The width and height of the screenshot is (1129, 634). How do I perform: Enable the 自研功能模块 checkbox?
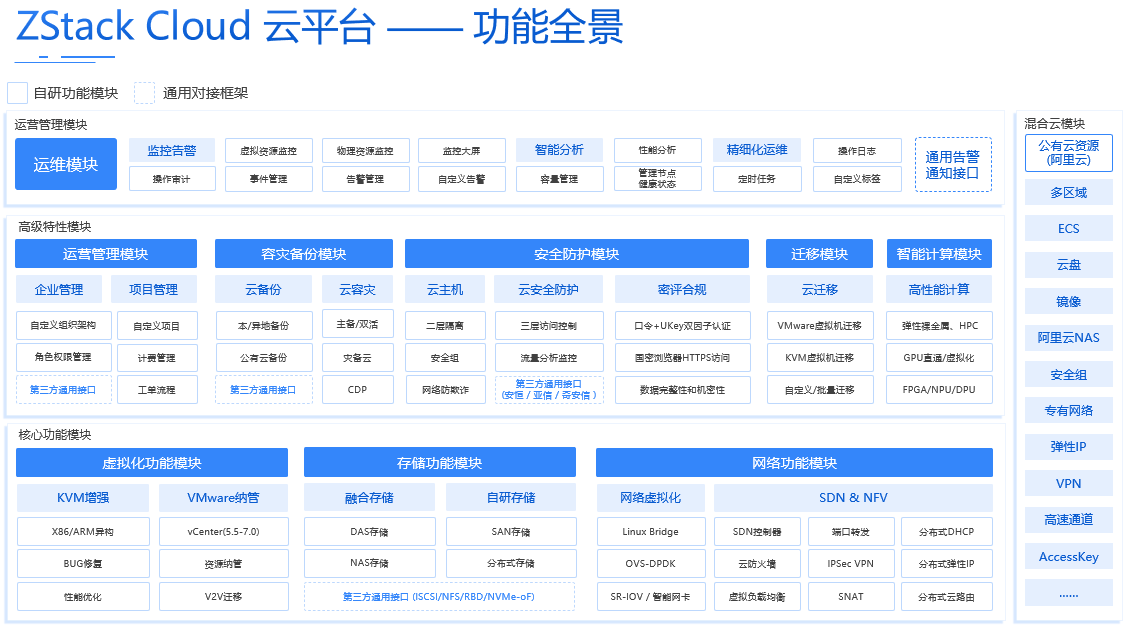(17, 91)
